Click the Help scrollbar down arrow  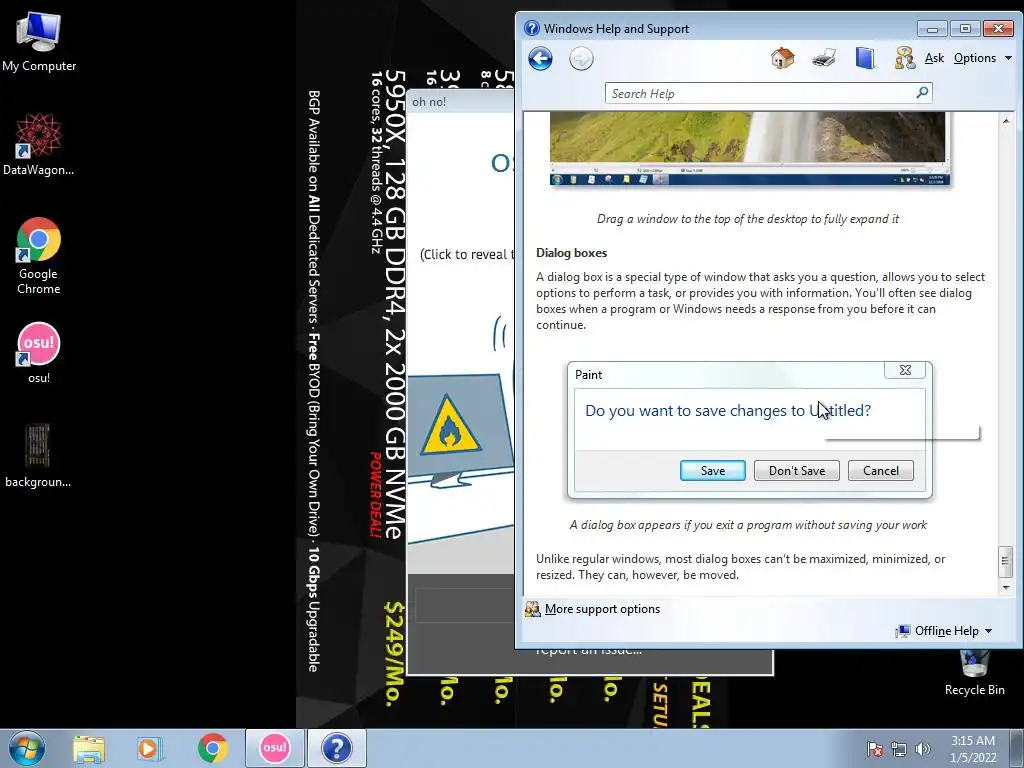coord(1006,588)
